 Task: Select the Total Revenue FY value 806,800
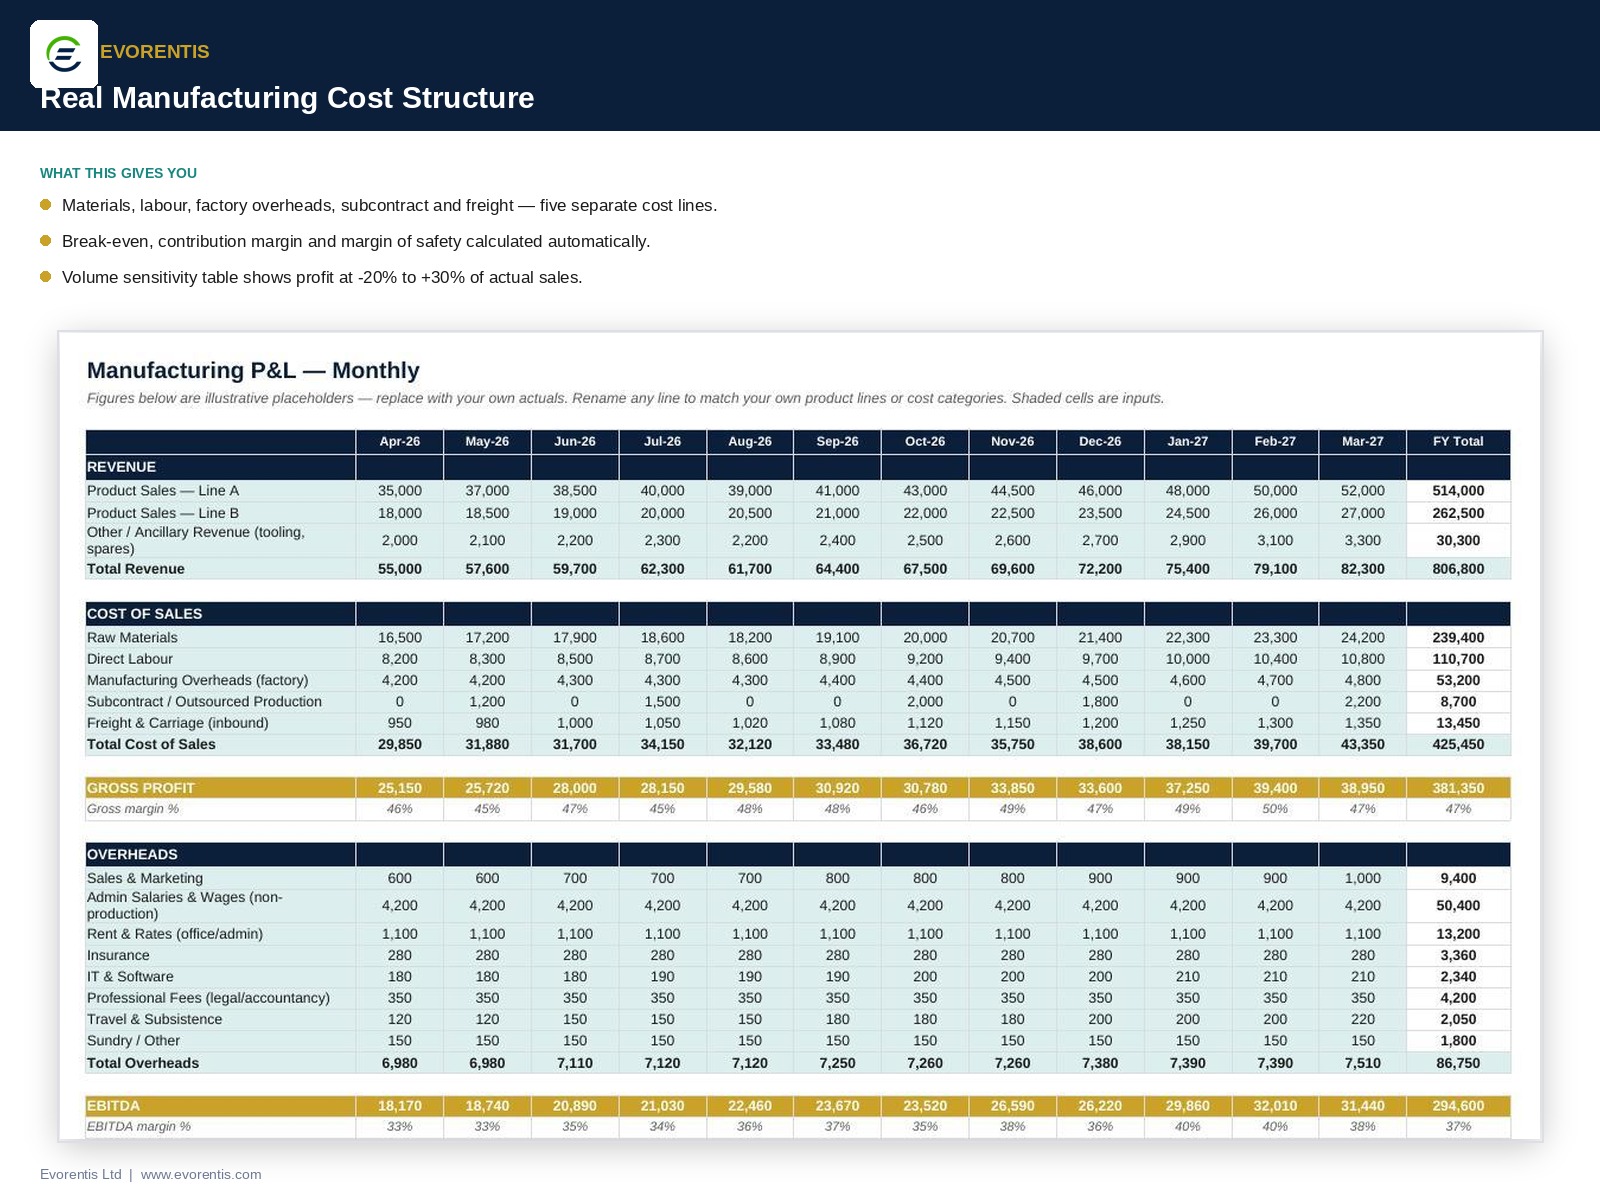1458,569
